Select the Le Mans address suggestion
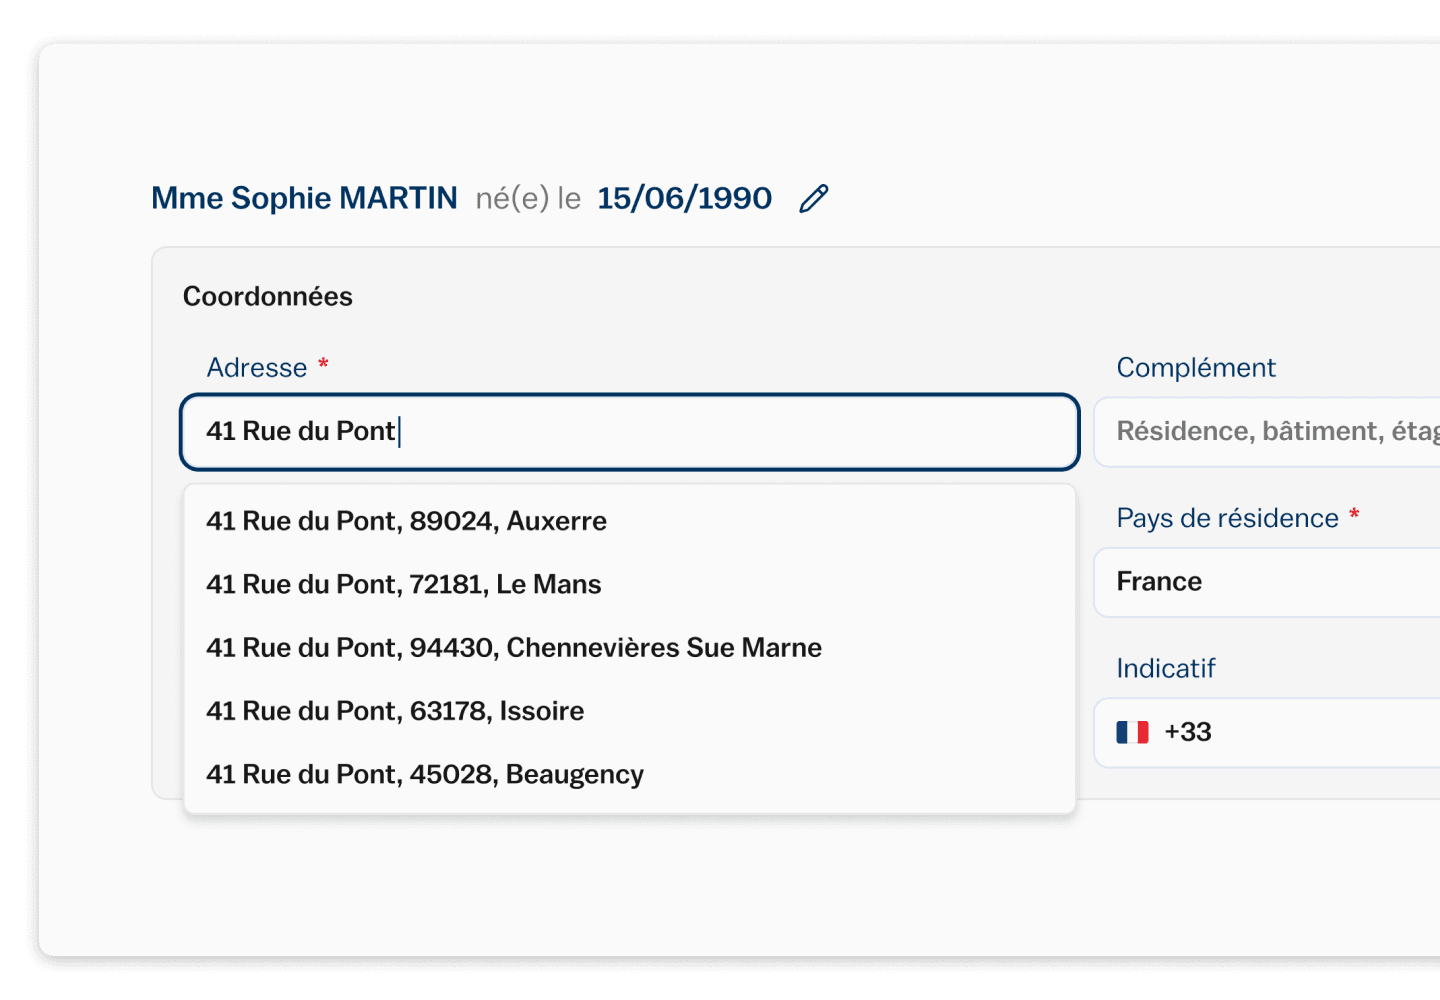 [403, 584]
